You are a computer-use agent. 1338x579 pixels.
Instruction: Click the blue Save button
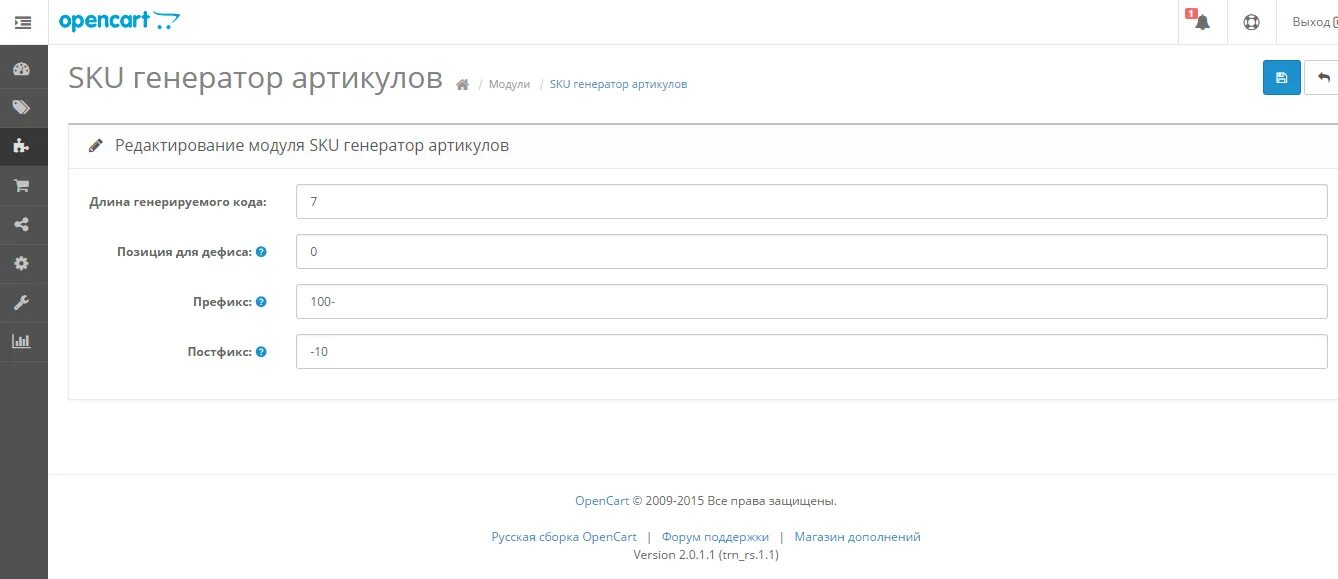(1282, 78)
